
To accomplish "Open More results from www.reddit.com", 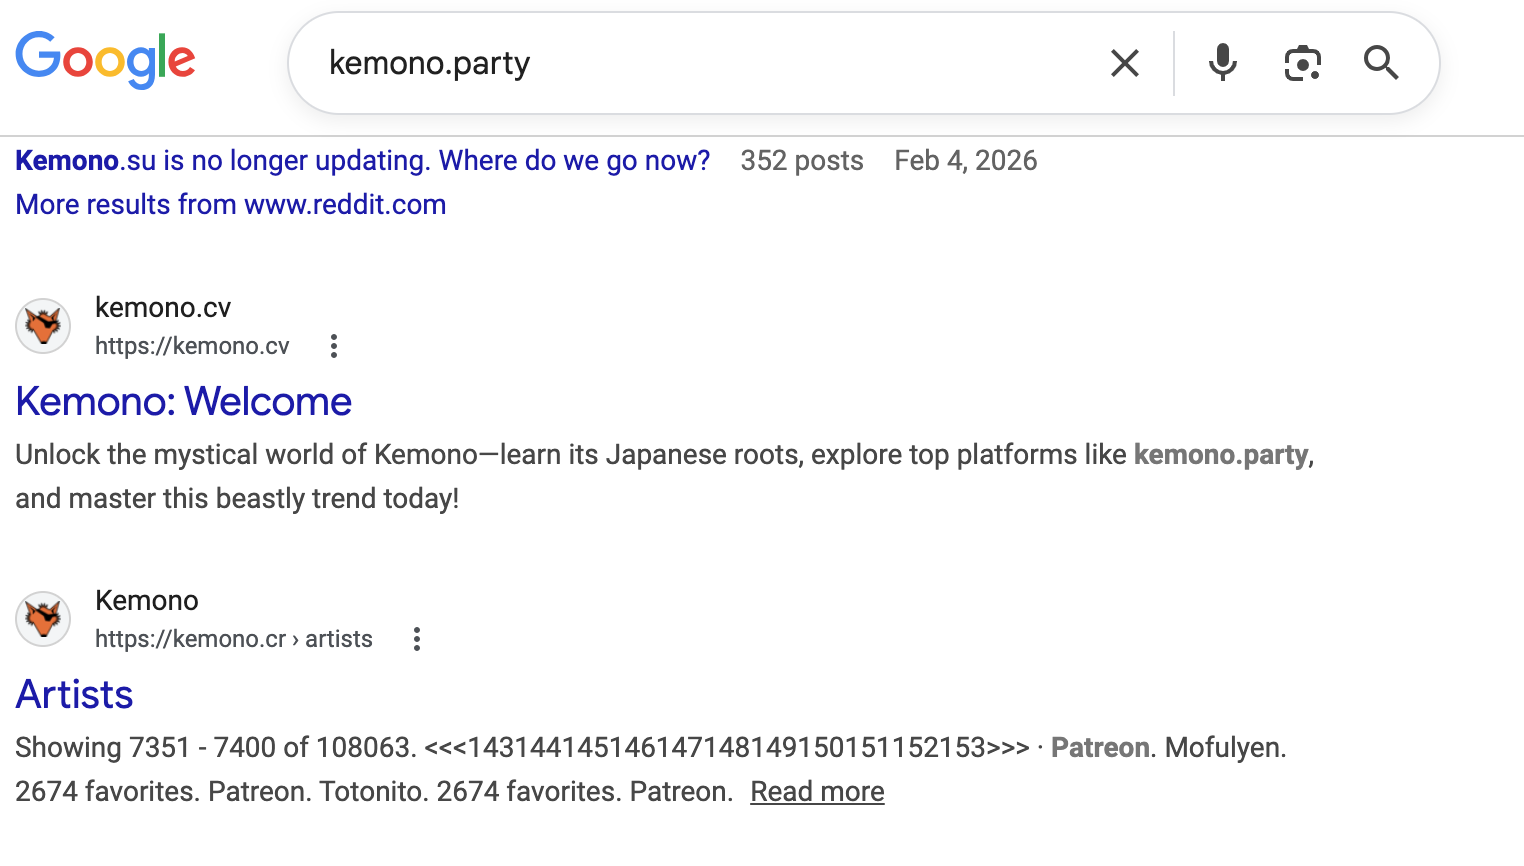I will click(231, 204).
